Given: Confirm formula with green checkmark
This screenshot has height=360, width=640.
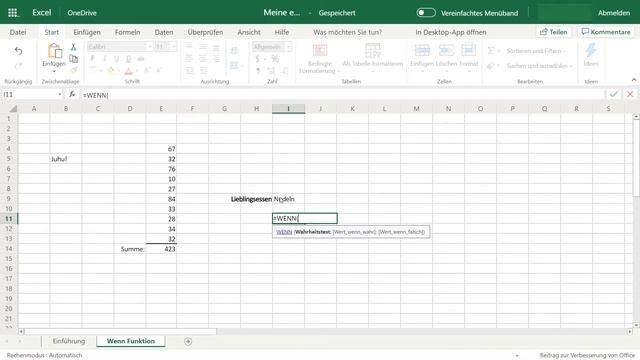Looking at the screenshot, I should (x=613, y=94).
